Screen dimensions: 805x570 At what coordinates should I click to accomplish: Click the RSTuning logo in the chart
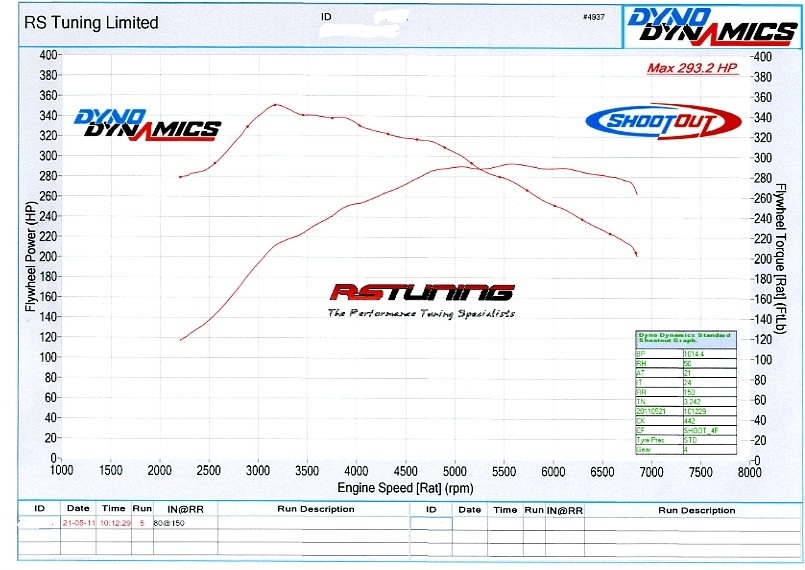click(421, 292)
